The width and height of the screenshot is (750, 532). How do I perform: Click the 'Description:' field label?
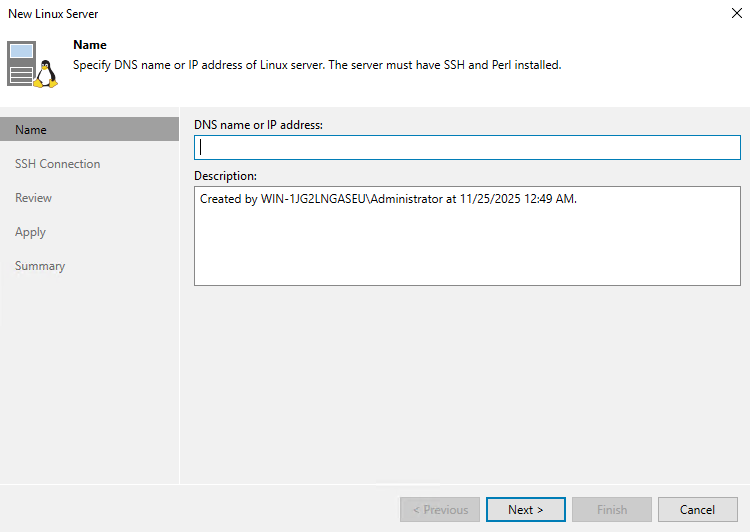[226, 176]
